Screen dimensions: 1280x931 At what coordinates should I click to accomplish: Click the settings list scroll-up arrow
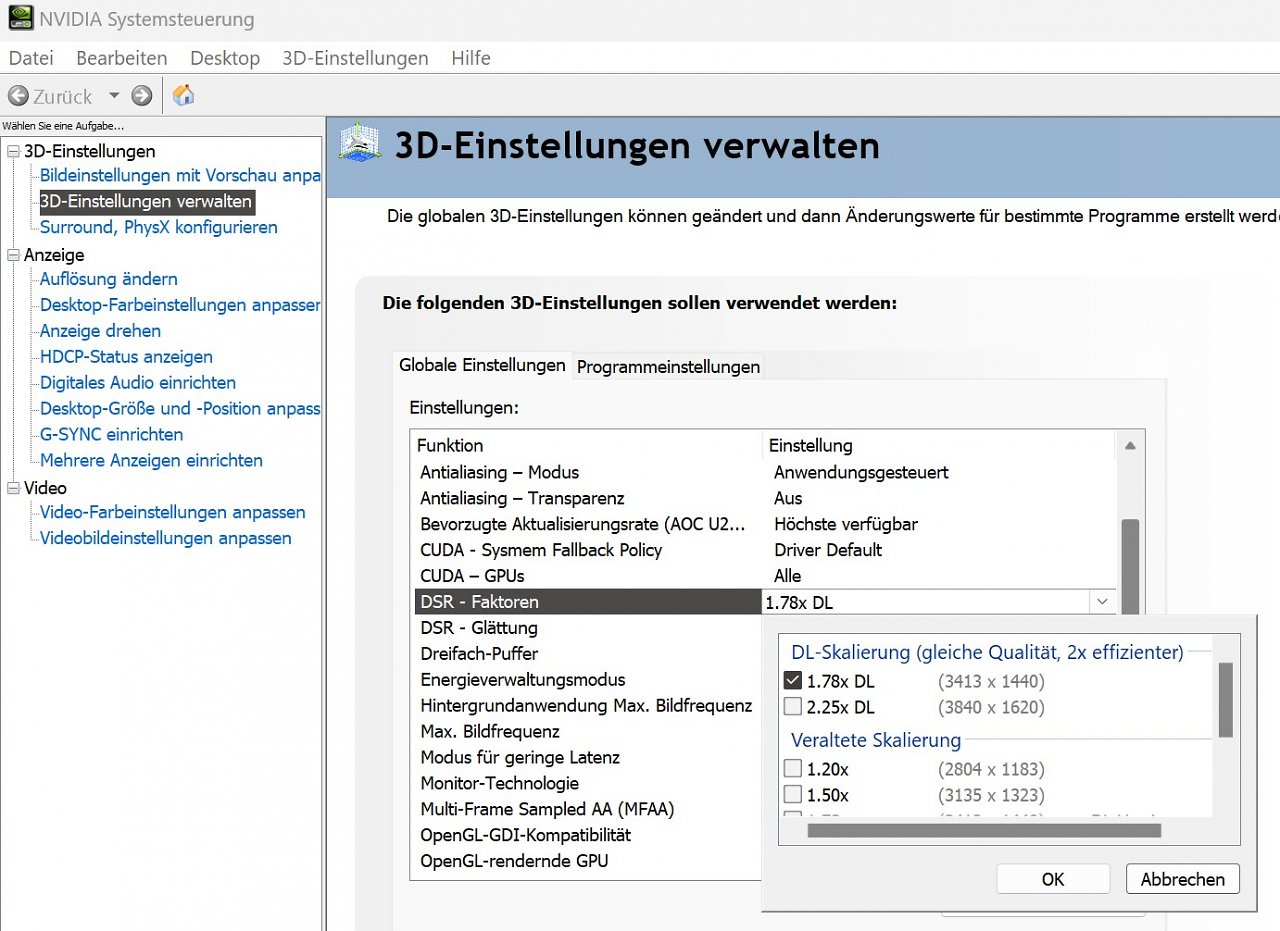(x=1130, y=445)
